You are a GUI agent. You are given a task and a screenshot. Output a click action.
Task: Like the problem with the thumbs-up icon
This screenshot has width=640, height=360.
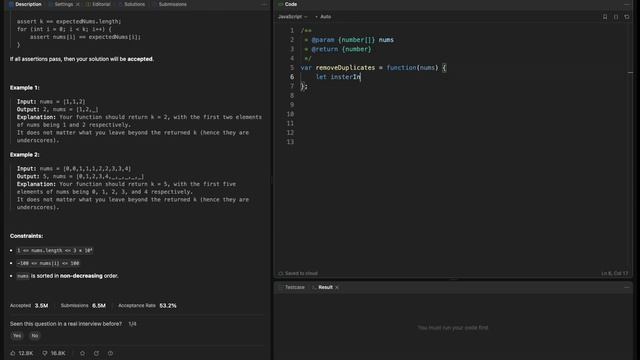point(13,353)
